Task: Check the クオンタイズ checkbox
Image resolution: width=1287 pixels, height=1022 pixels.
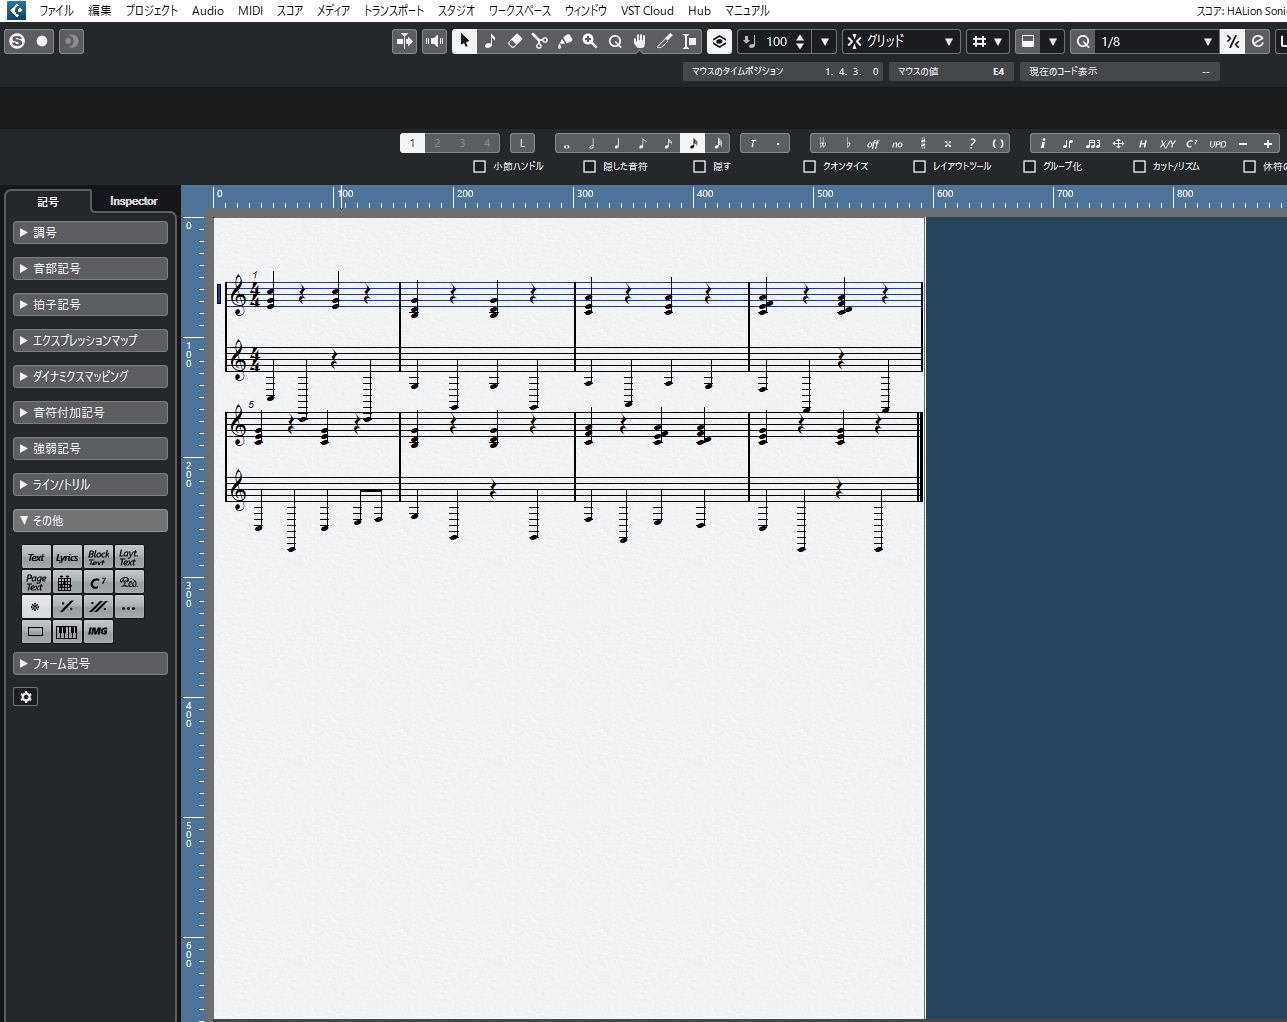Action: pyautogui.click(x=809, y=167)
